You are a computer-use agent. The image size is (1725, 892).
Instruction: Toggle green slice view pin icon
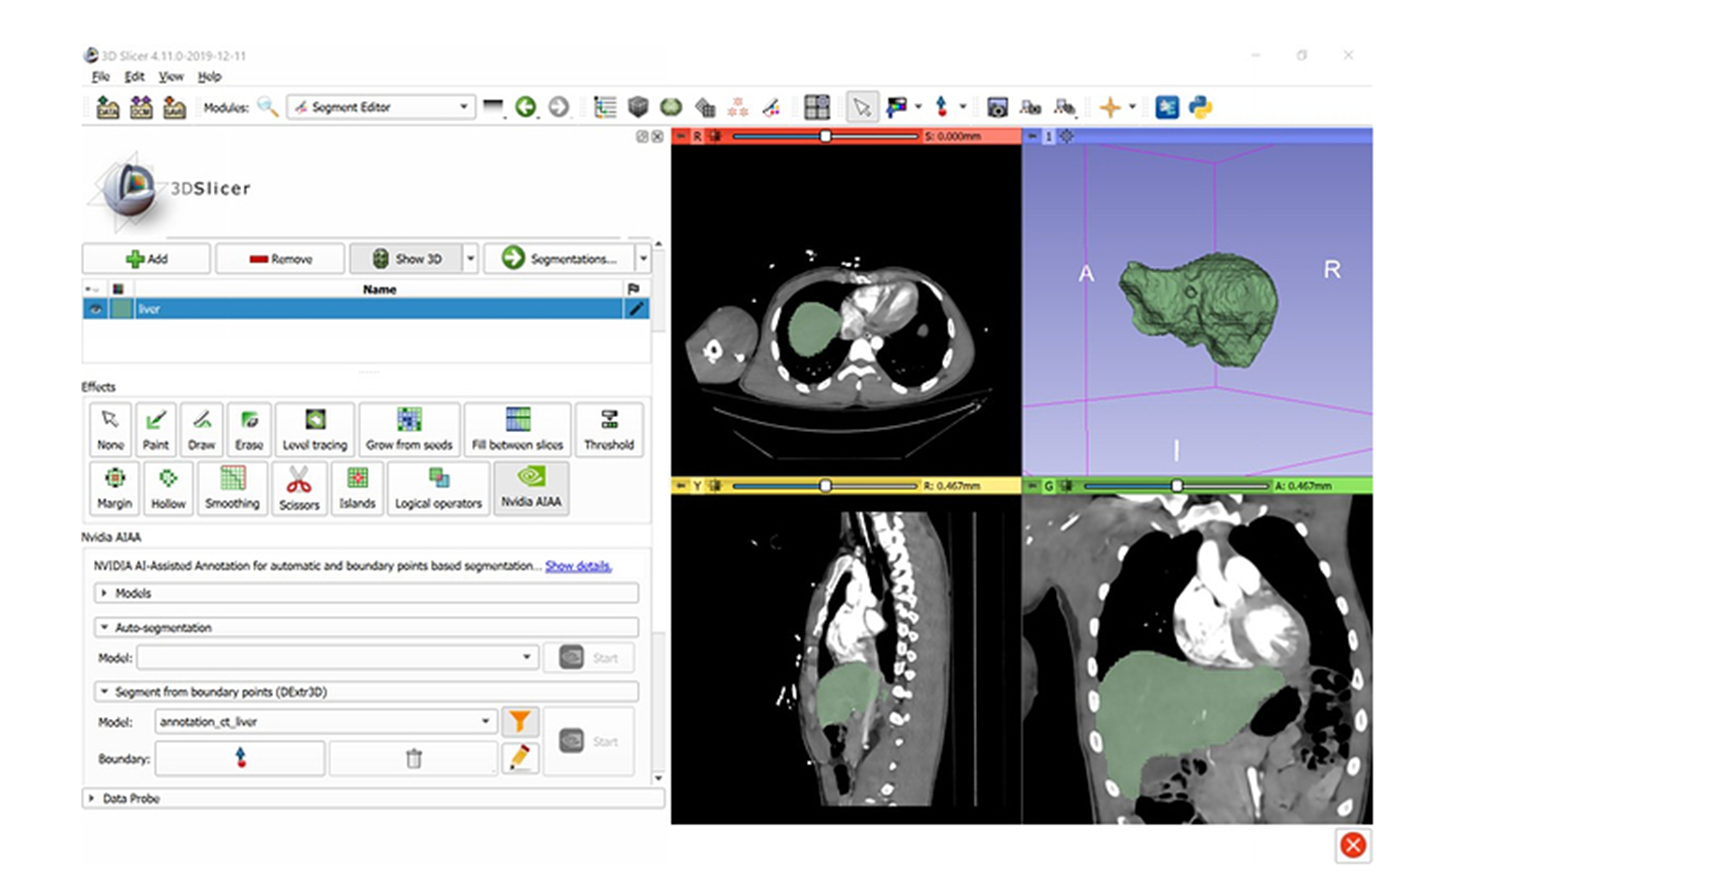click(x=1032, y=486)
